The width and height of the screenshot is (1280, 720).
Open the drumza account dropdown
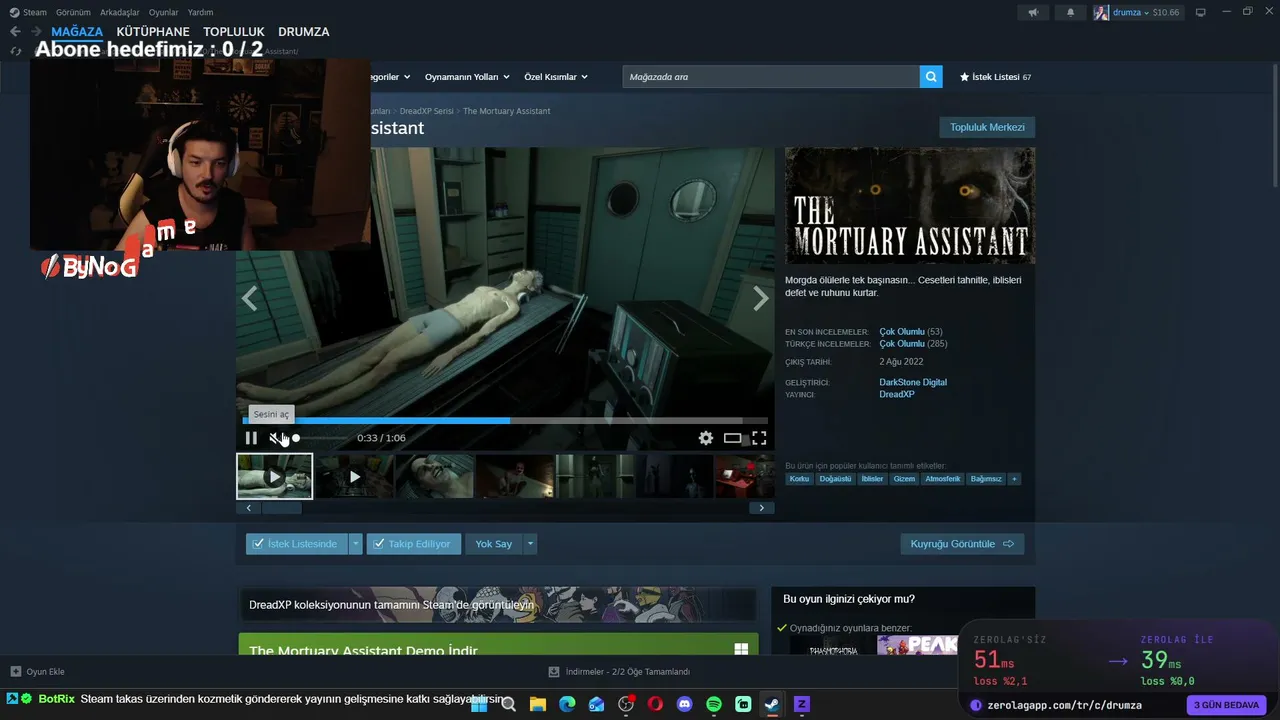click(1137, 12)
